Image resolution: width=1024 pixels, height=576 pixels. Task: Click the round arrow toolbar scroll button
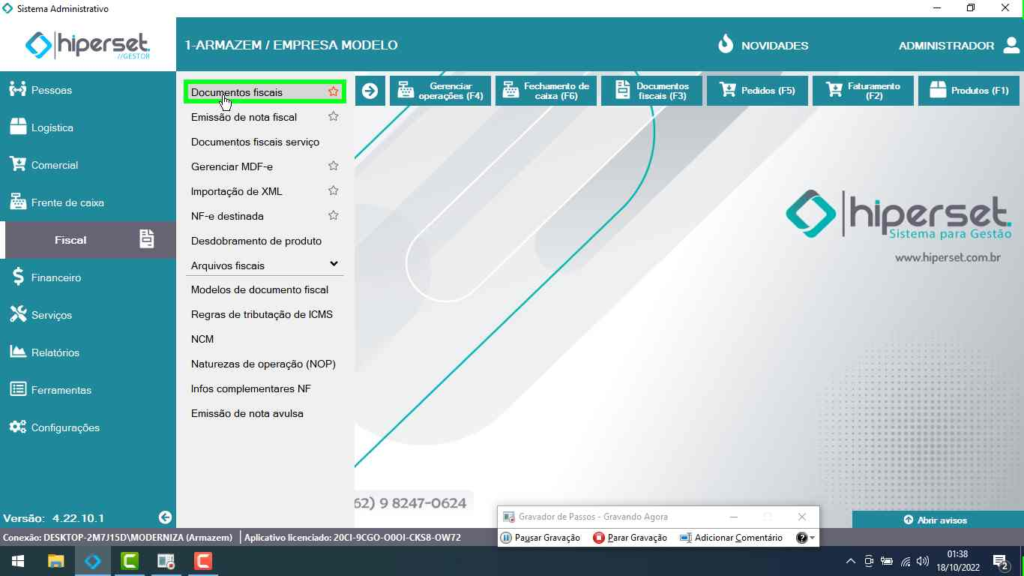click(370, 91)
